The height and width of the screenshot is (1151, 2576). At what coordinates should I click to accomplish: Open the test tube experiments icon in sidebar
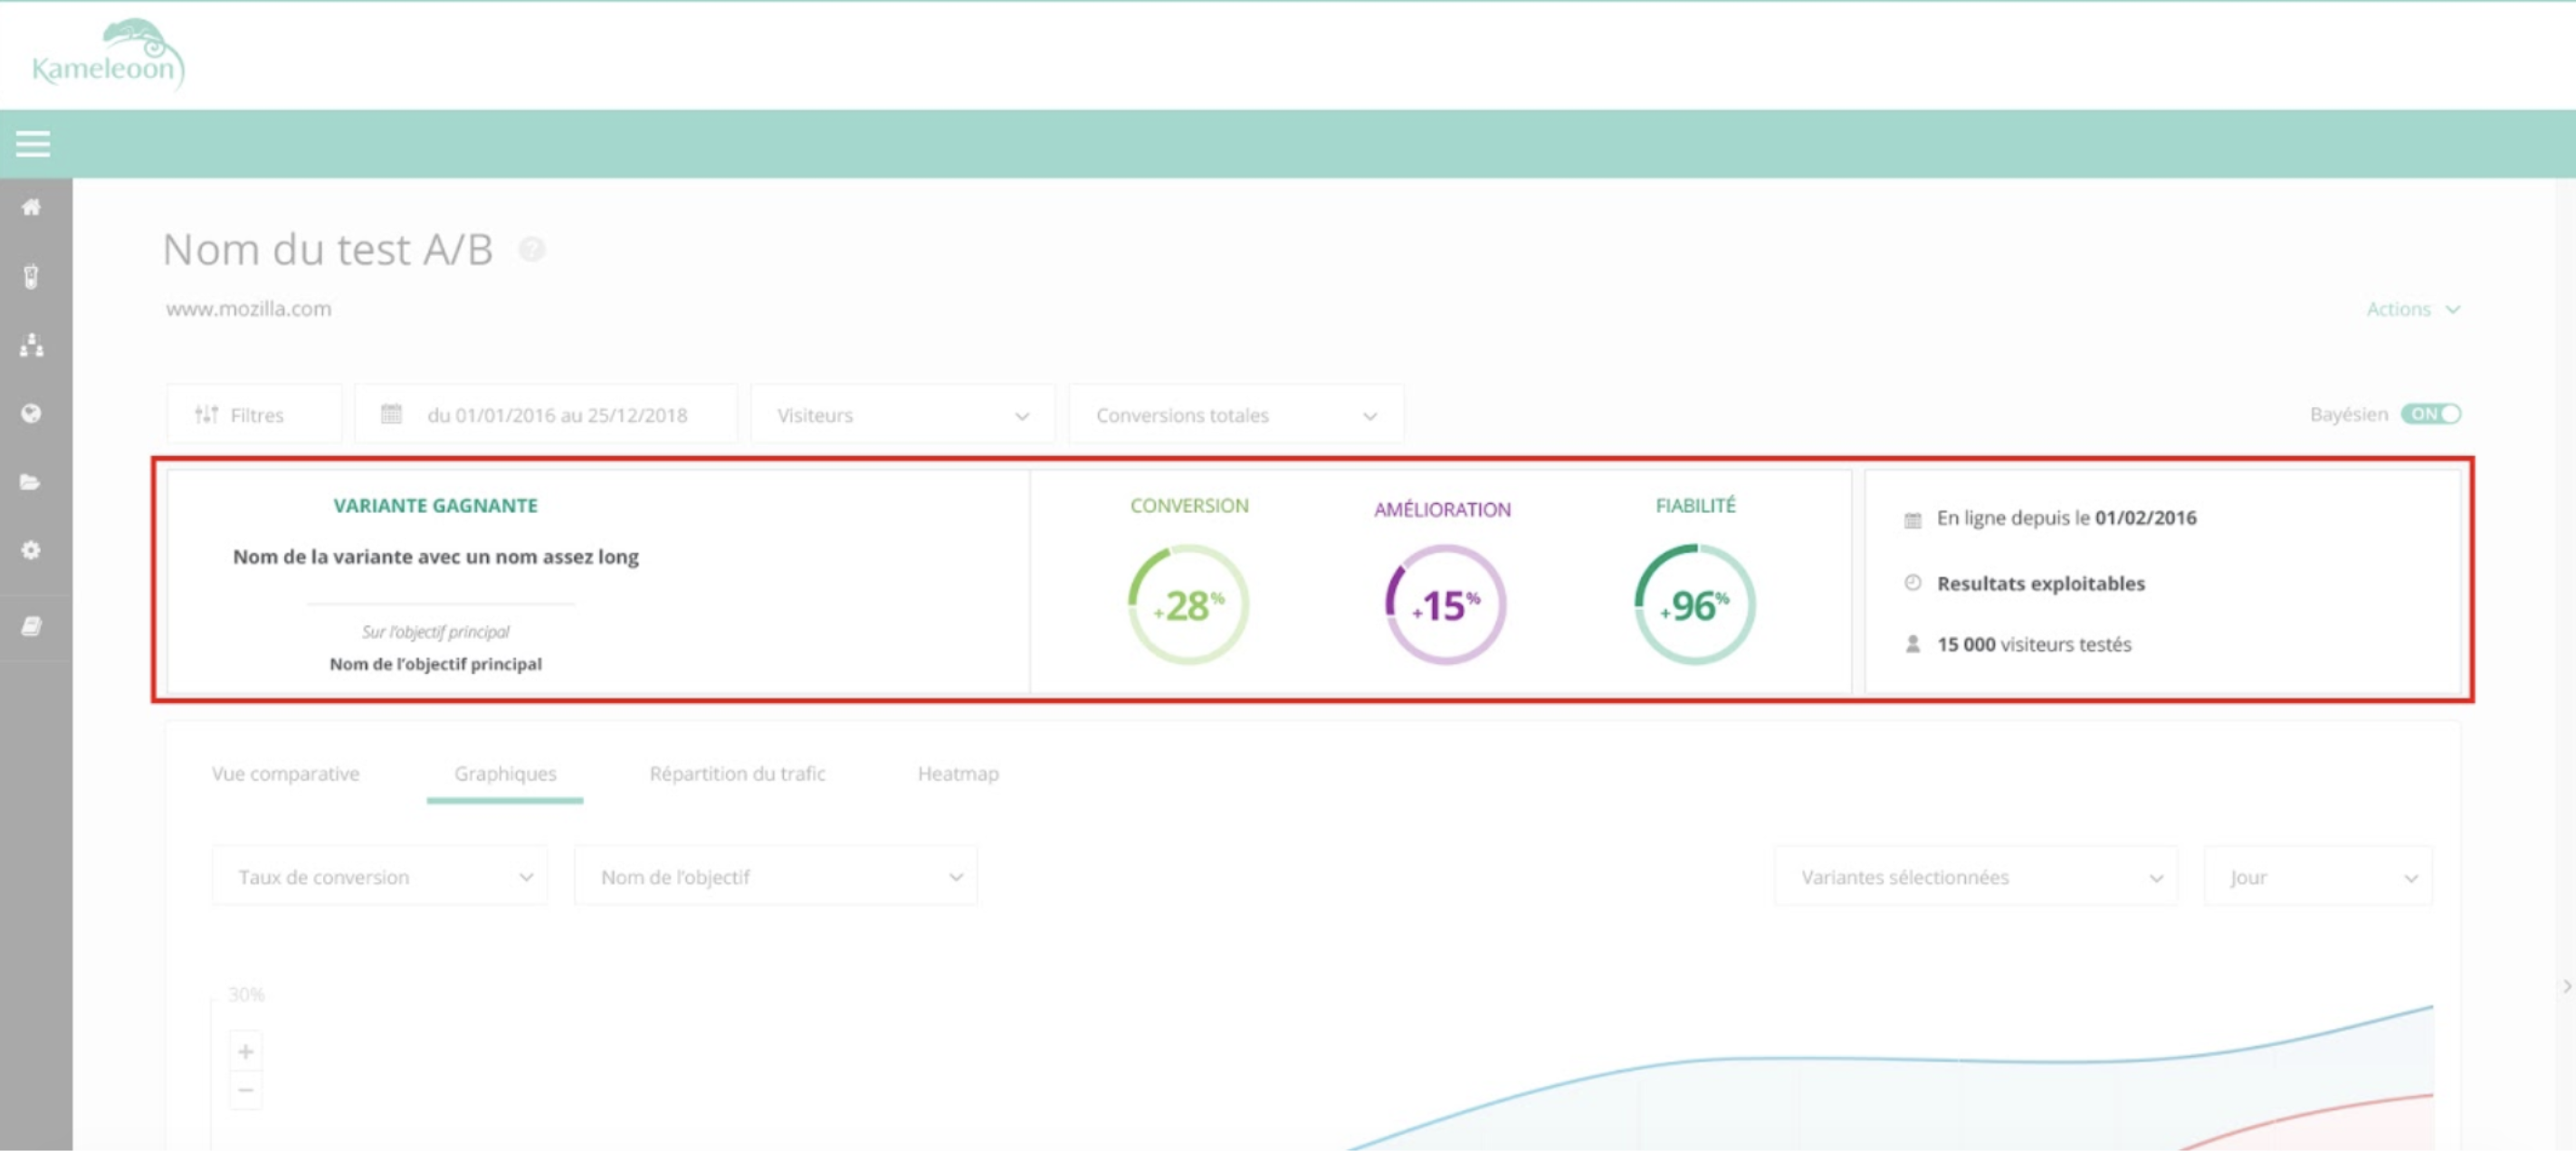pos(32,276)
